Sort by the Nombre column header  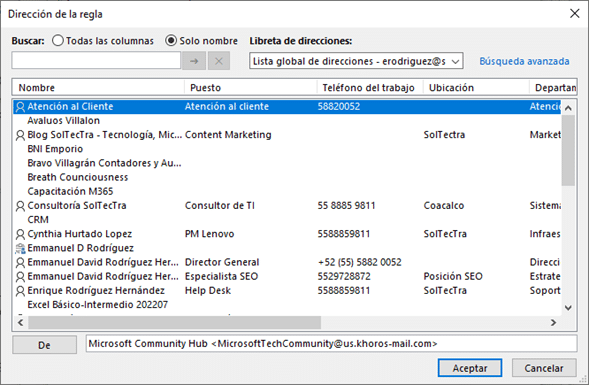pyautogui.click(x=98, y=88)
